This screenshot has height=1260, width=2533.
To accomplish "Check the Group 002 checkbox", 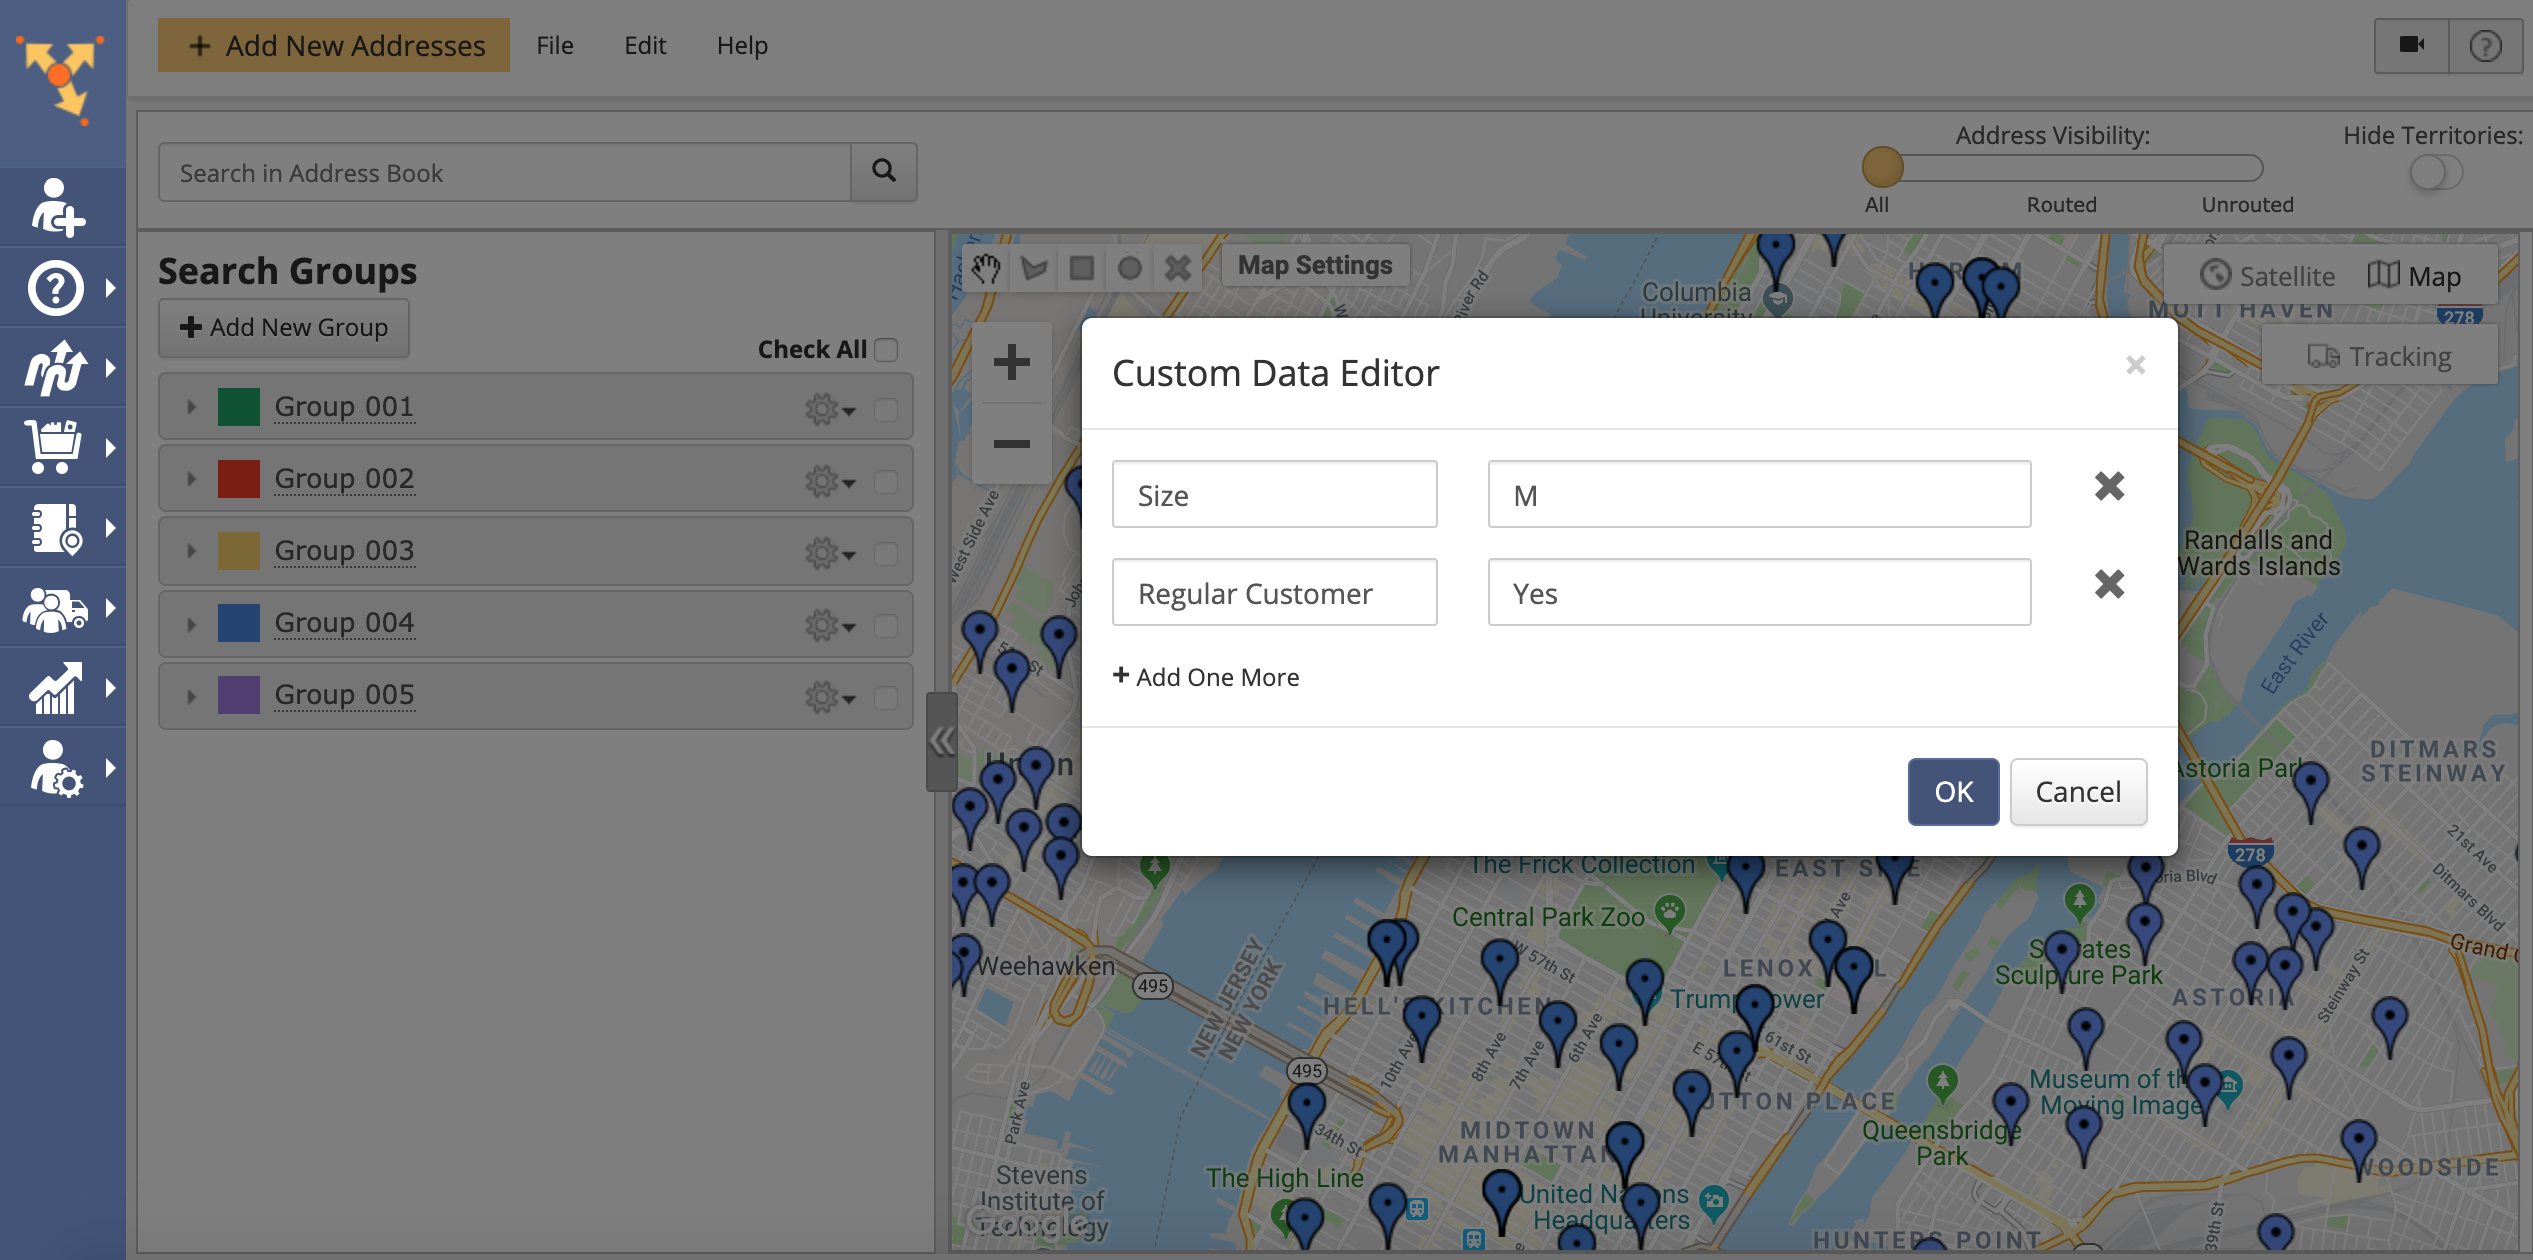I will click(886, 481).
